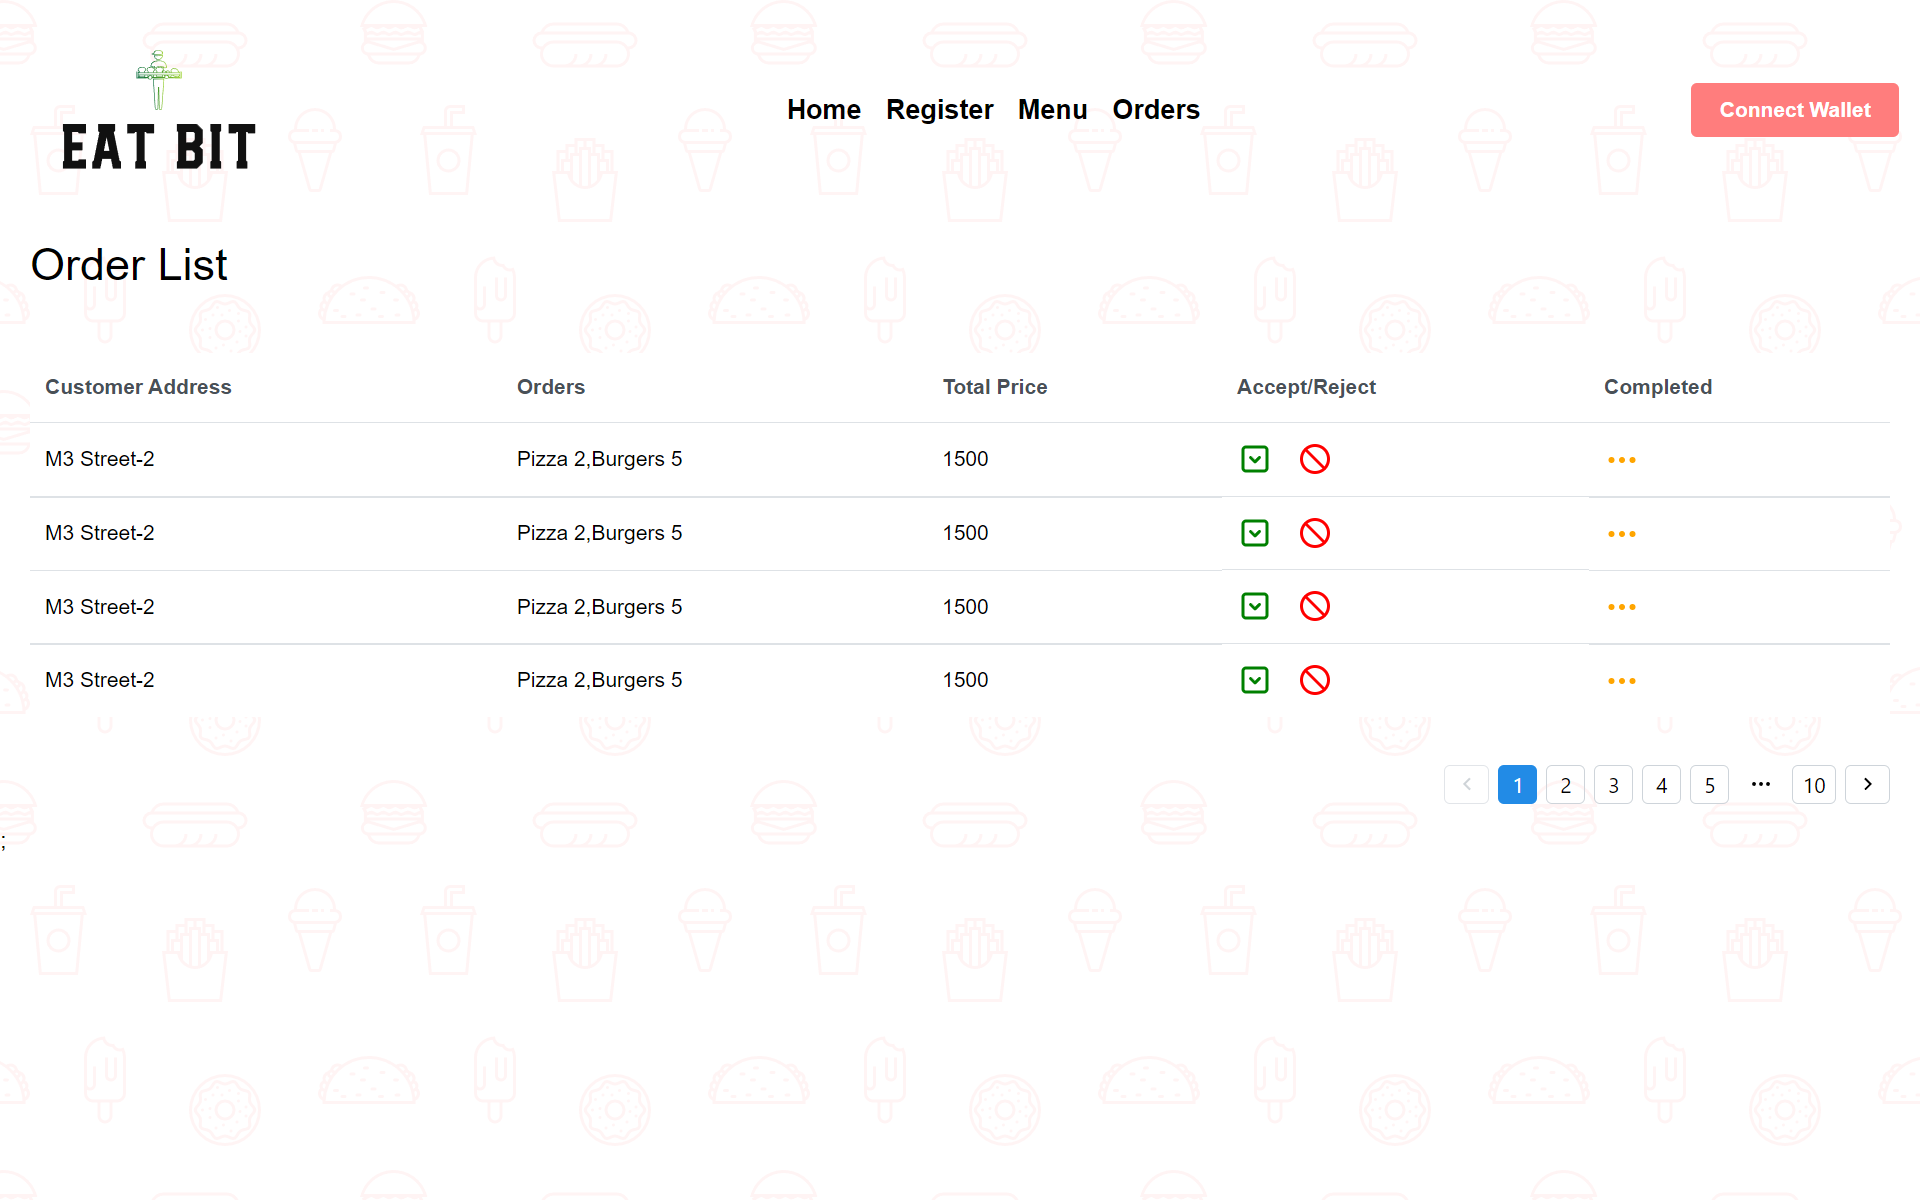The height and width of the screenshot is (1200, 1920).
Task: Accept the first order in the list
Action: [1254, 459]
